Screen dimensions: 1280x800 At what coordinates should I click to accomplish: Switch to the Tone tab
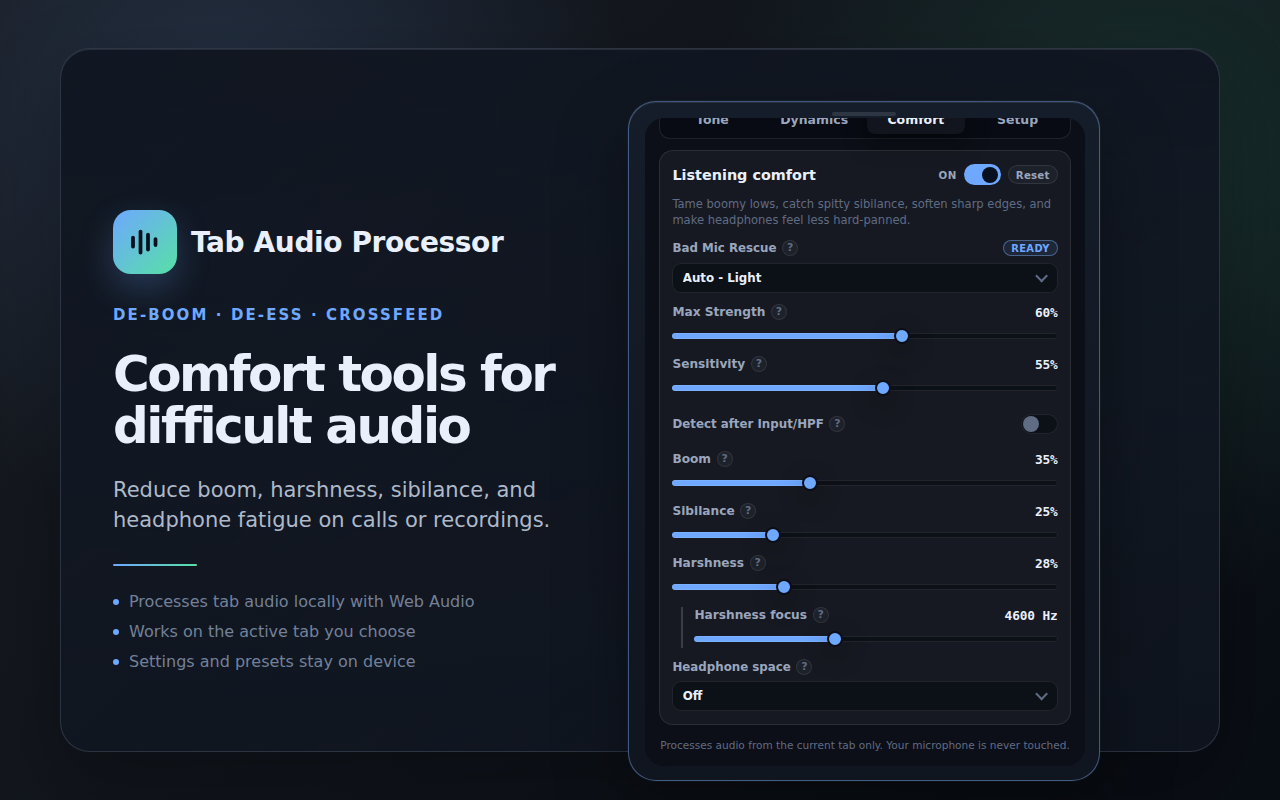(x=713, y=121)
